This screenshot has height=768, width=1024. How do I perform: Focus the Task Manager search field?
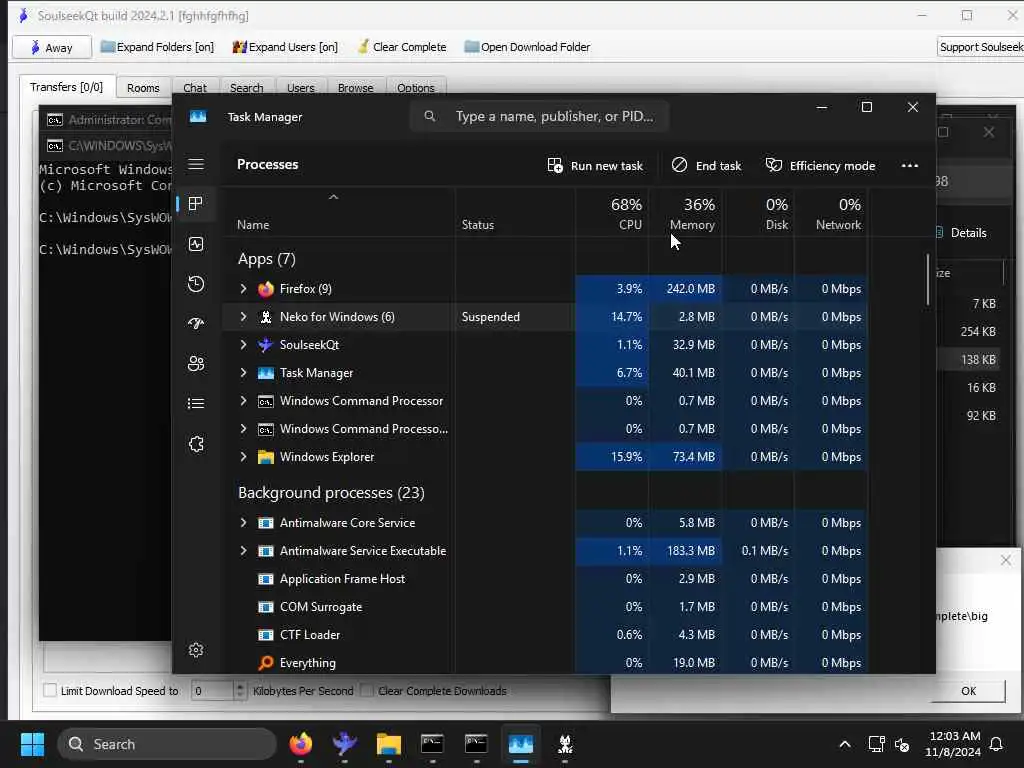point(539,116)
